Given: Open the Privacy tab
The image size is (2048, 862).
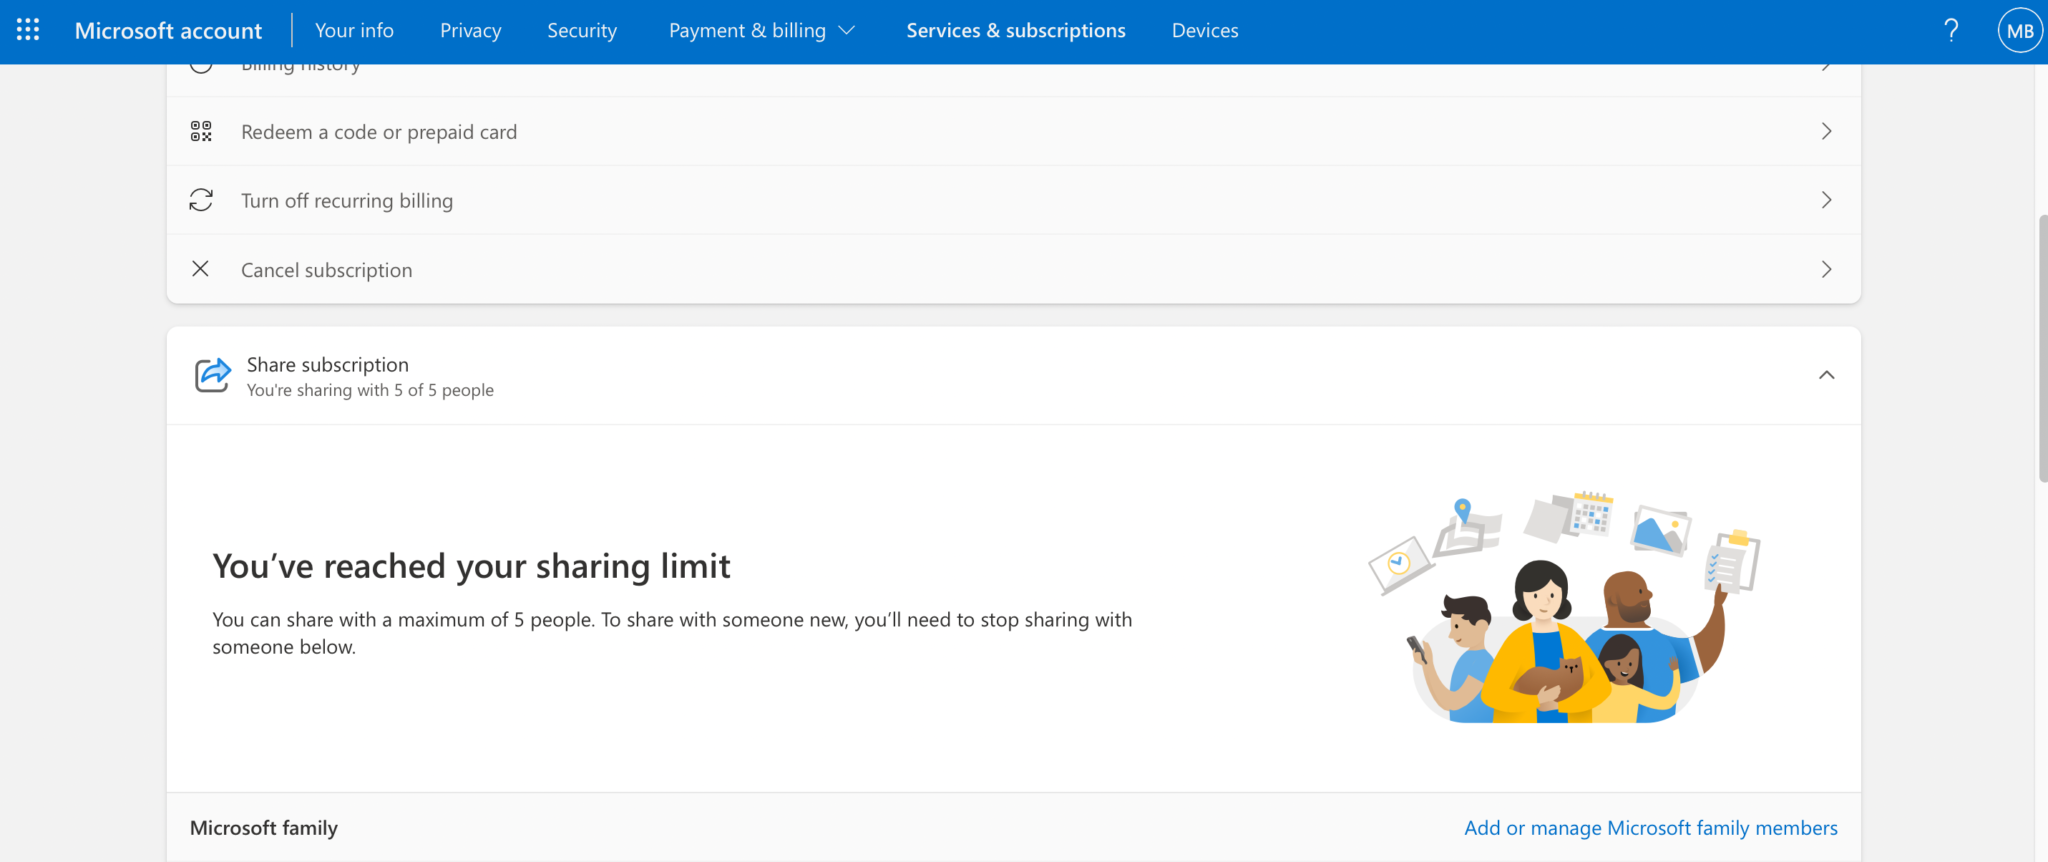Looking at the screenshot, I should 470,30.
